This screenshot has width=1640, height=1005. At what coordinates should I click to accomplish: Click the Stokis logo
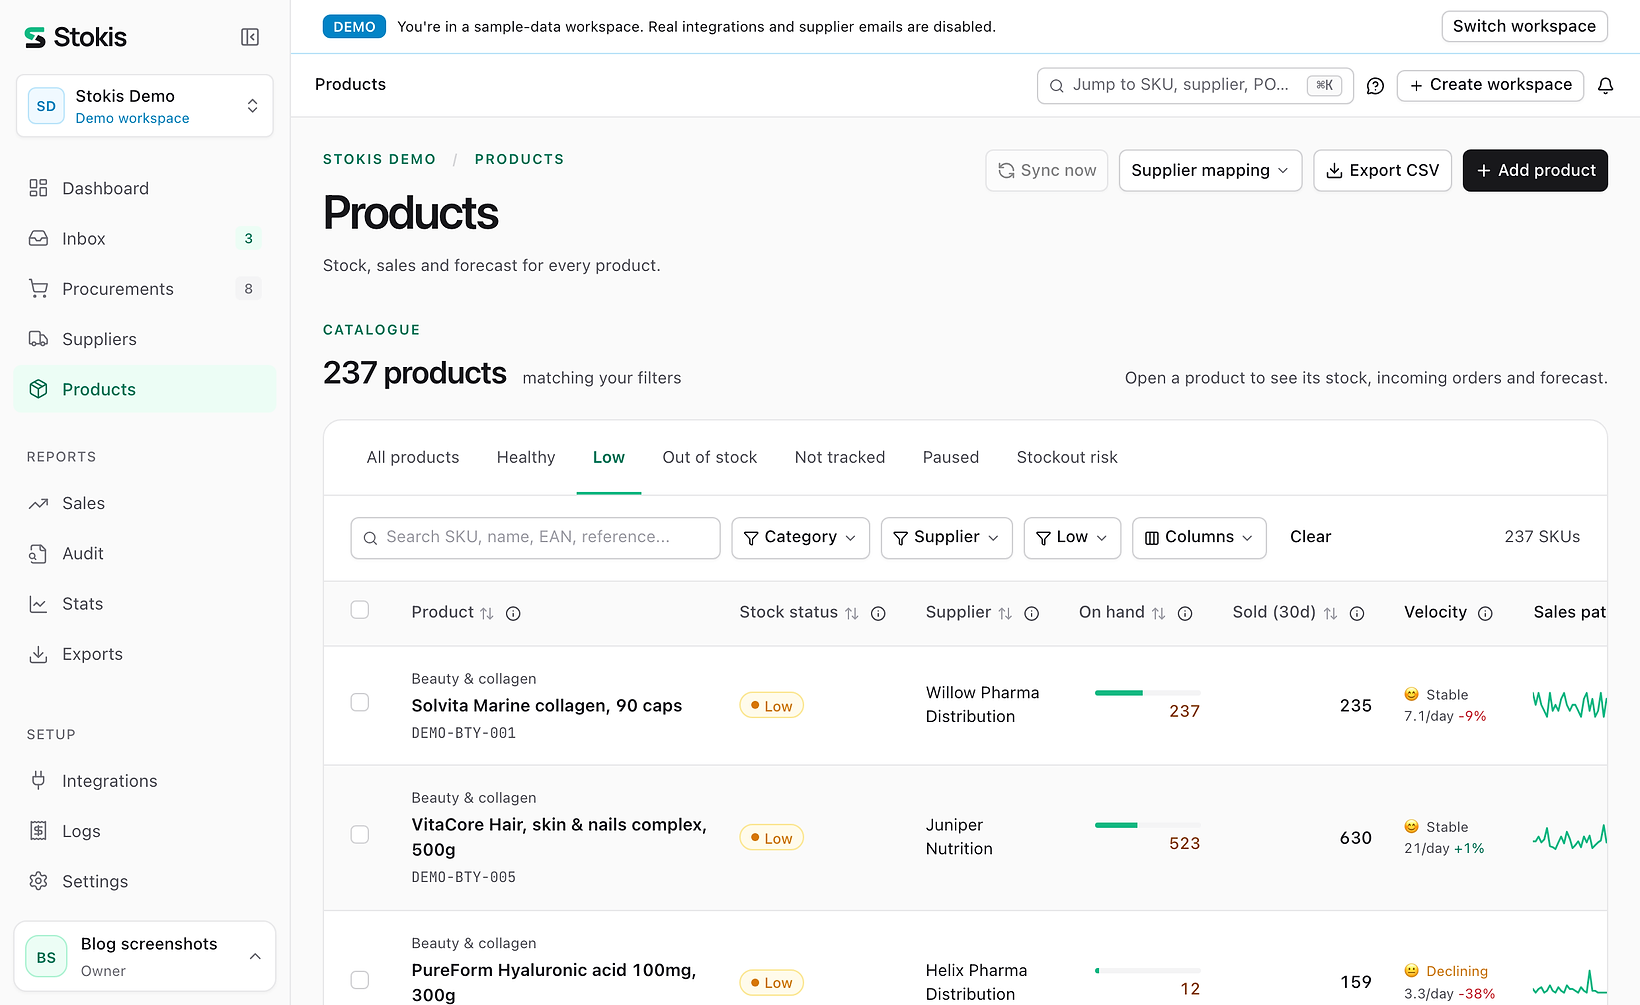[x=76, y=37]
